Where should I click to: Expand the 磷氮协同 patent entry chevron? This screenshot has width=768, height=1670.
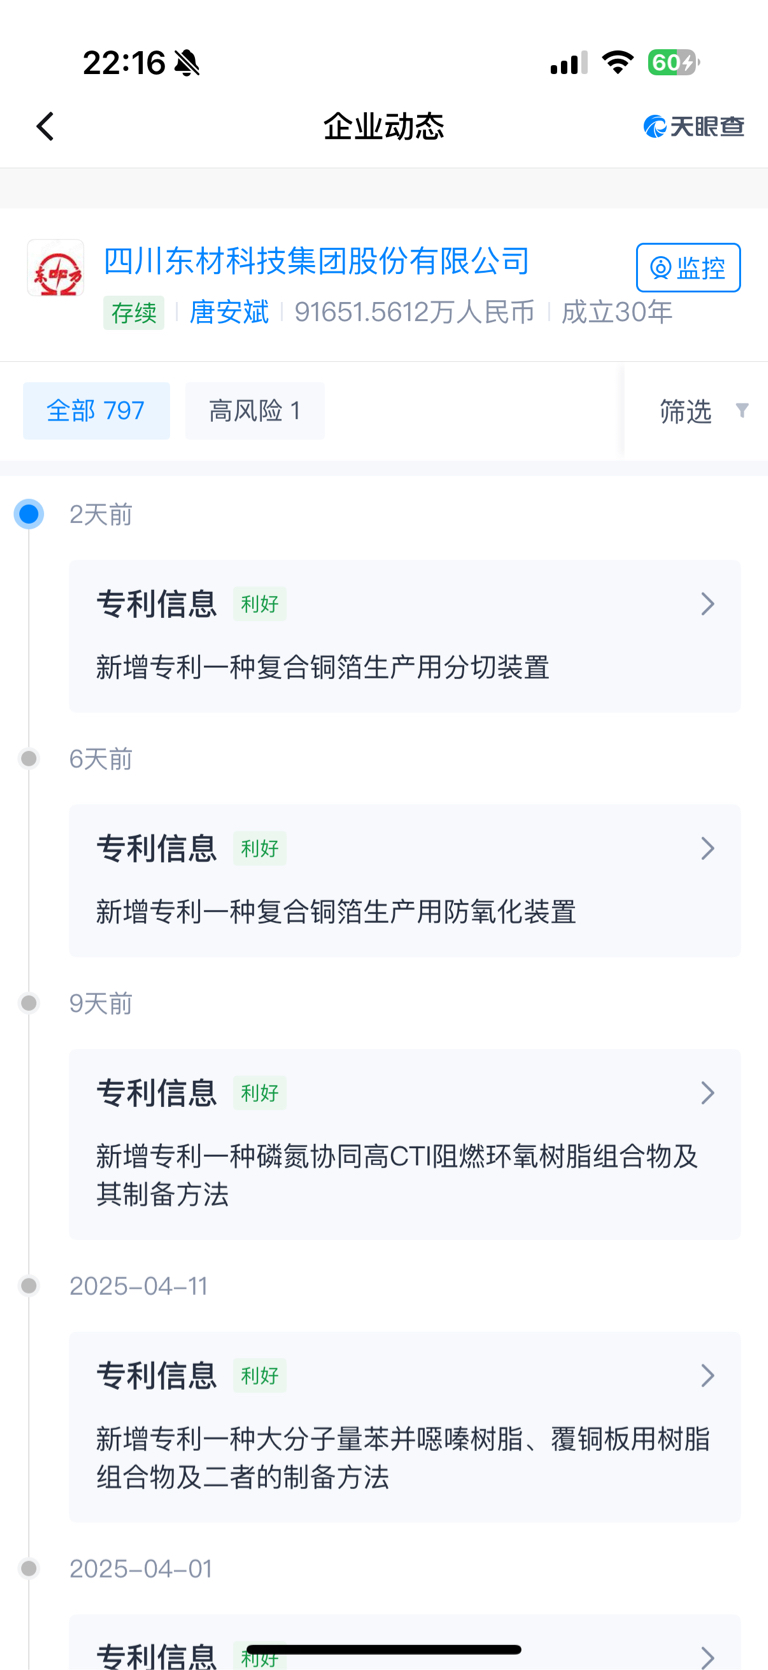click(708, 1093)
